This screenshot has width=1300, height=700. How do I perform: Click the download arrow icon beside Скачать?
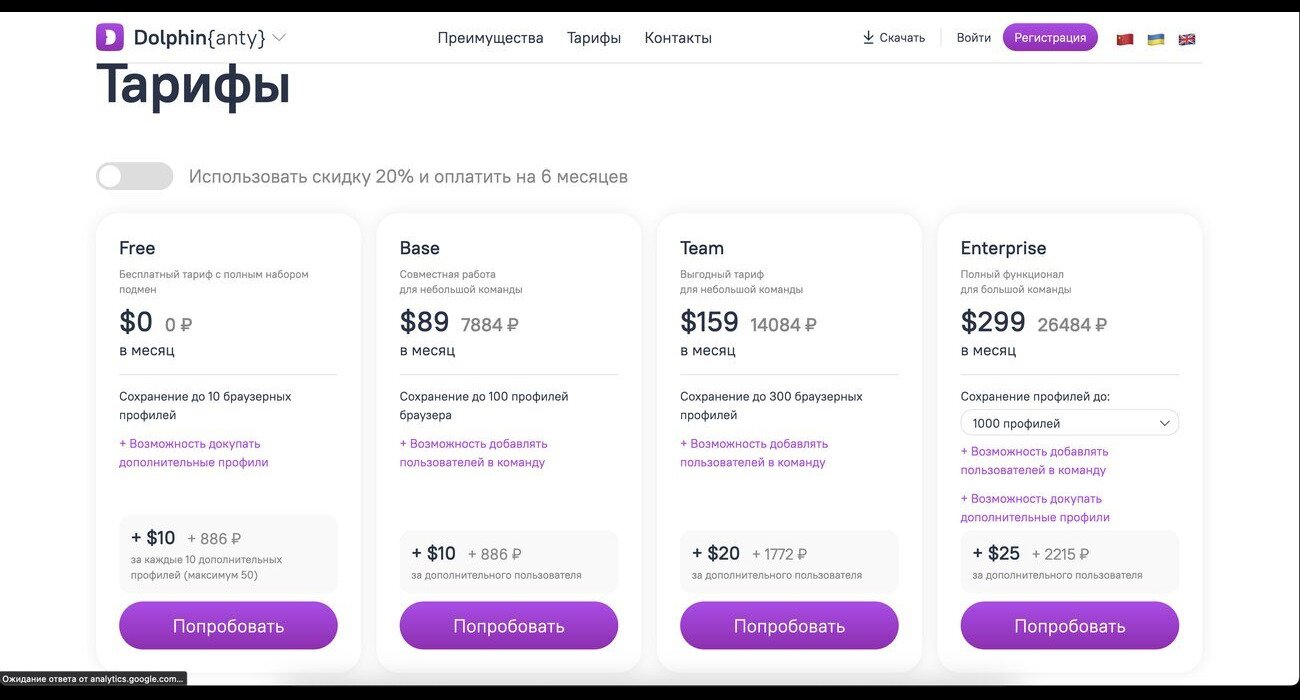click(x=868, y=38)
